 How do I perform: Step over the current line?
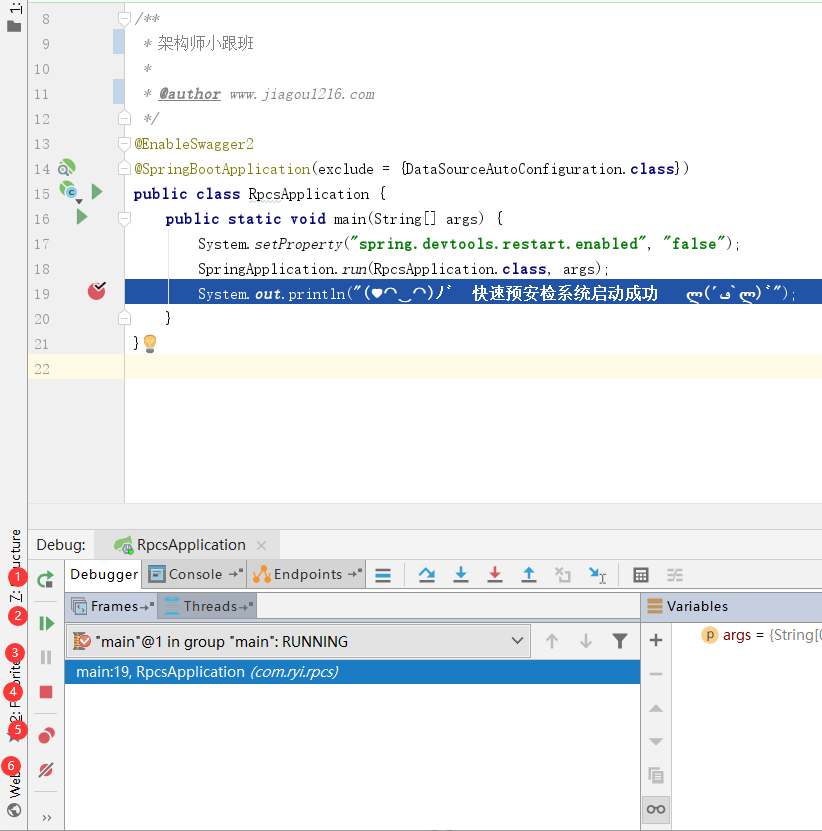(425, 575)
